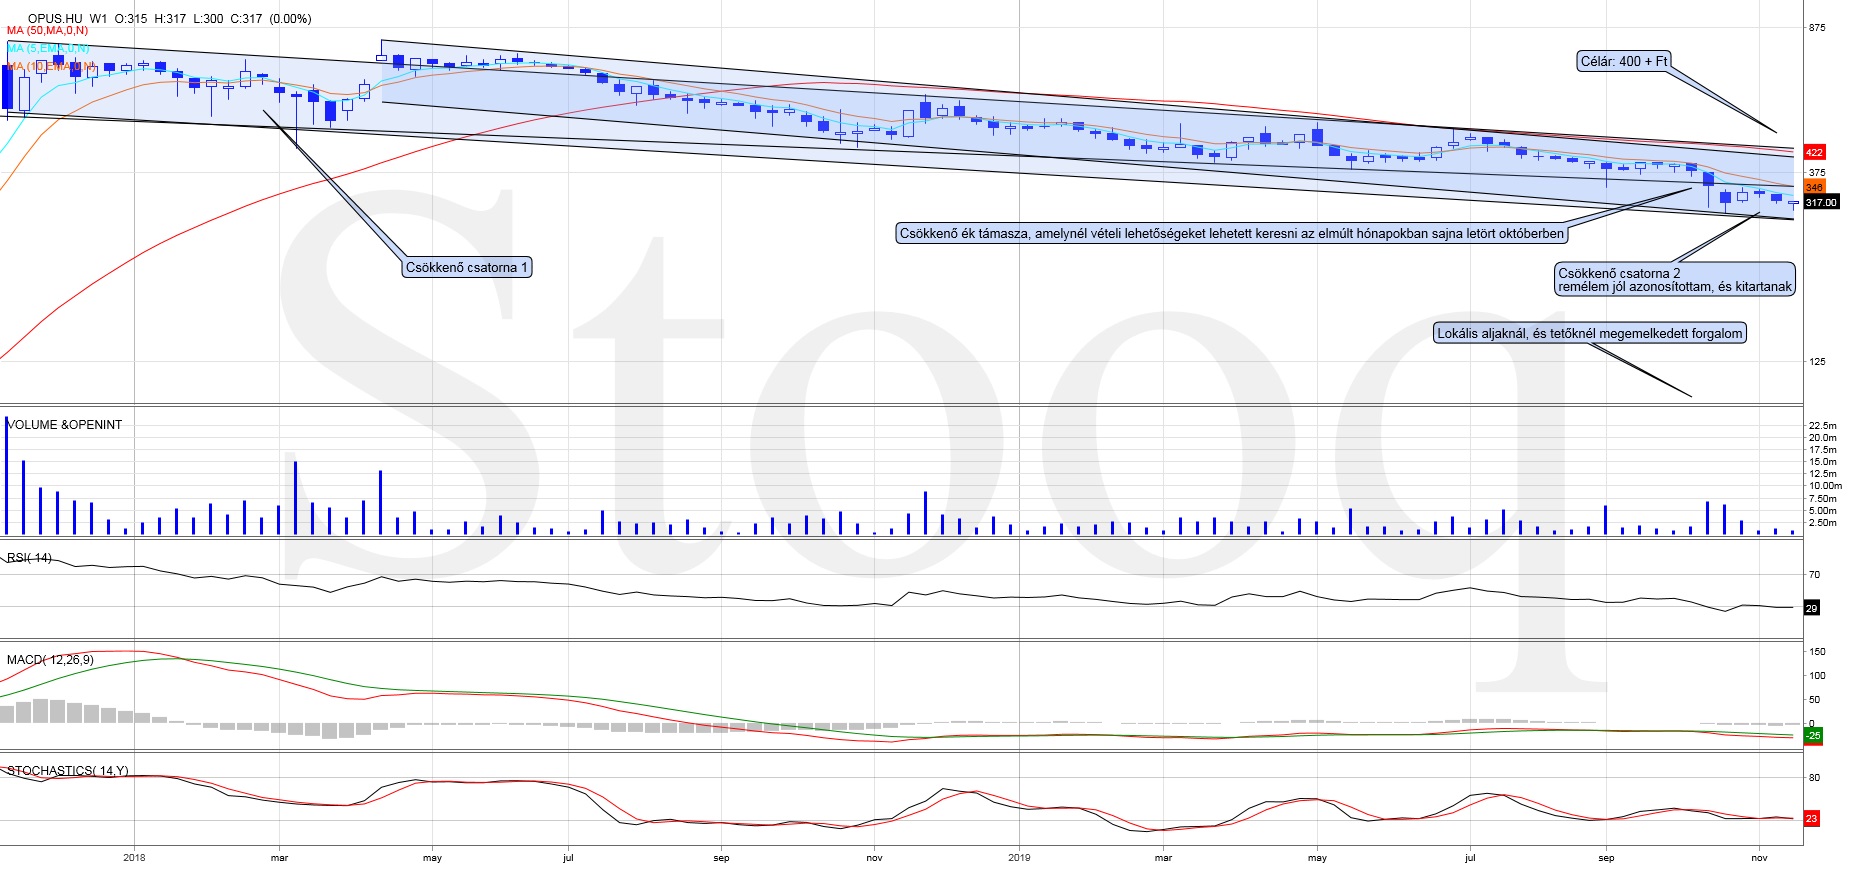This screenshot has height=875, width=1863.
Task: Select the MA (50,MA,0,N) legend label
Action: point(47,31)
